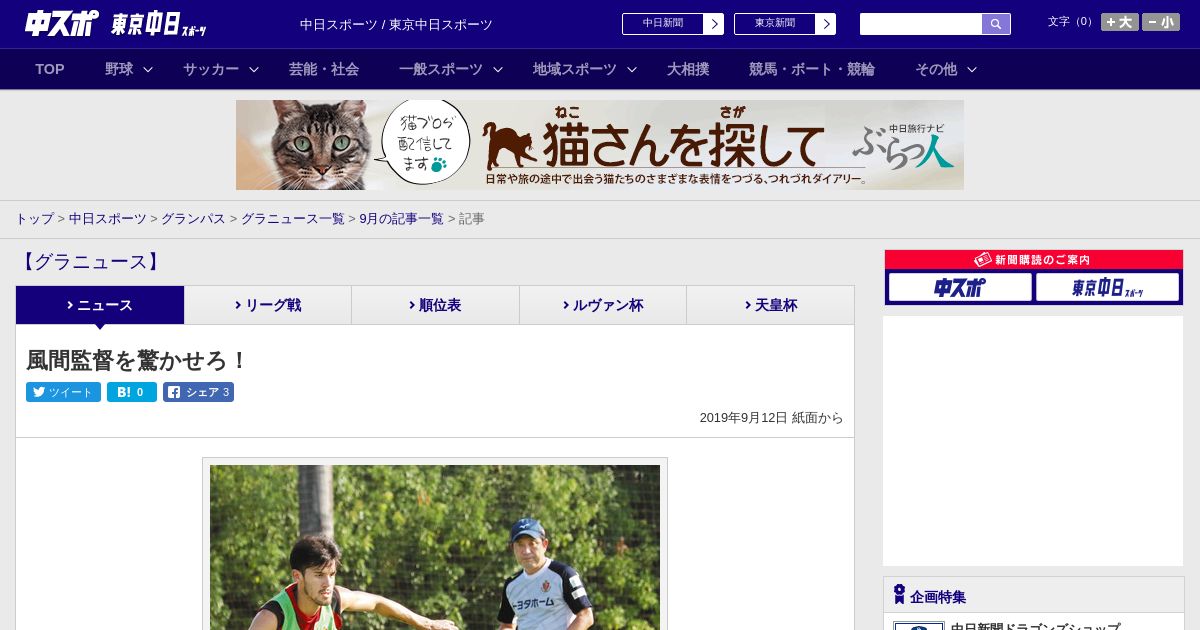This screenshot has height=630, width=1200.
Task: Open the 中スポ subscription banner button
Action: coord(960,288)
